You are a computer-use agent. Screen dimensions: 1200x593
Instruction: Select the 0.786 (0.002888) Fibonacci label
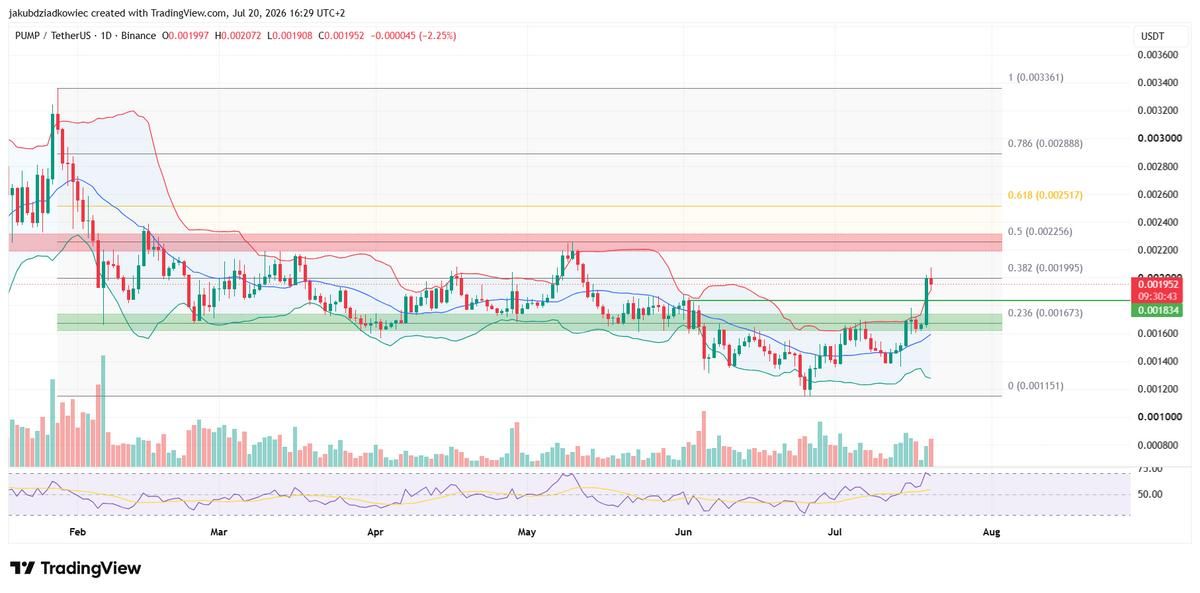coord(1046,143)
